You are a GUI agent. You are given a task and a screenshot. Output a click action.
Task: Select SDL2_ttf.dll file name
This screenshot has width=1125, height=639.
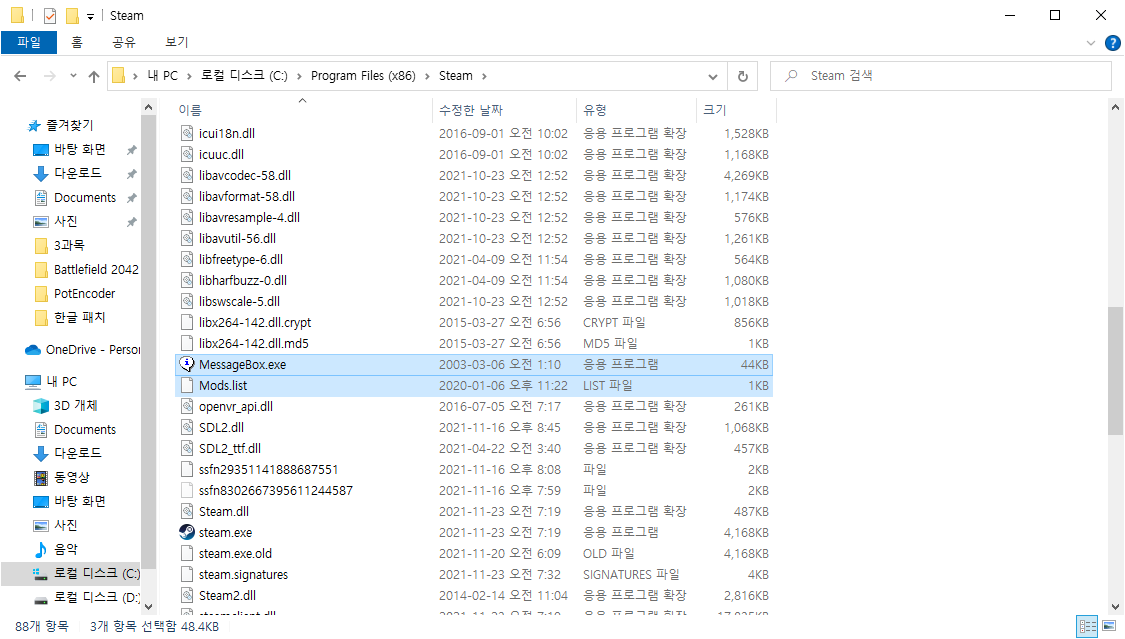pos(230,449)
